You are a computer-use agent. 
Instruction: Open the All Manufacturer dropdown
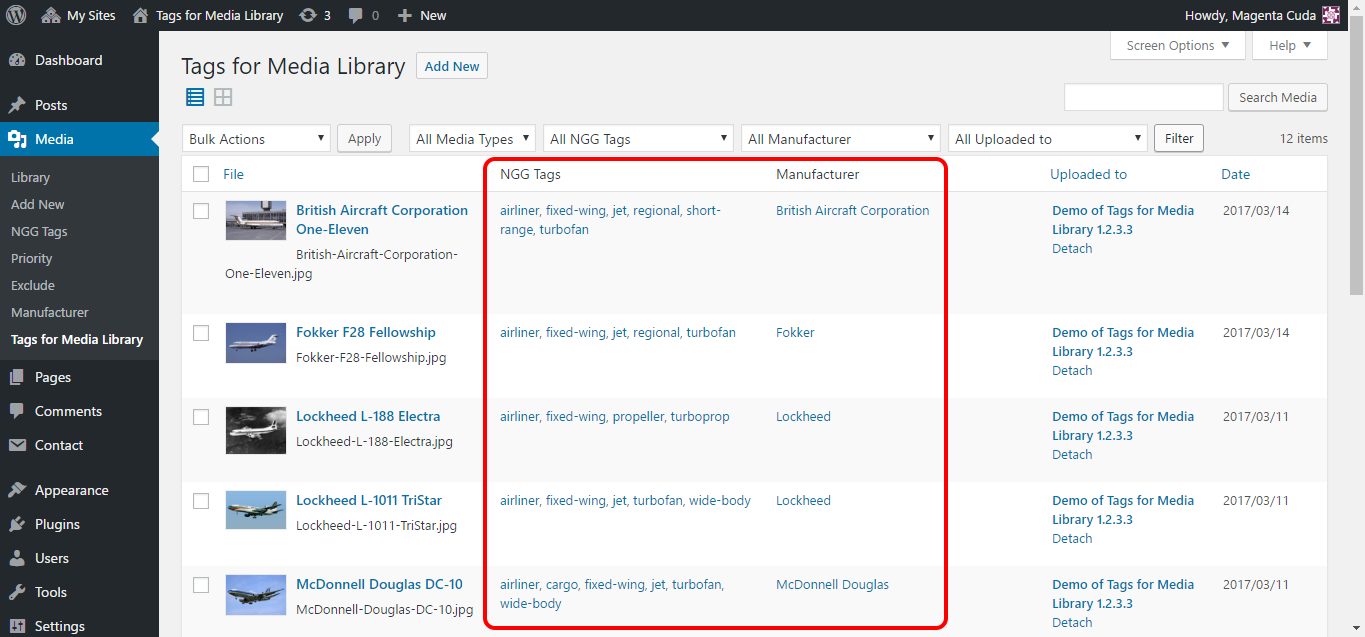[841, 139]
